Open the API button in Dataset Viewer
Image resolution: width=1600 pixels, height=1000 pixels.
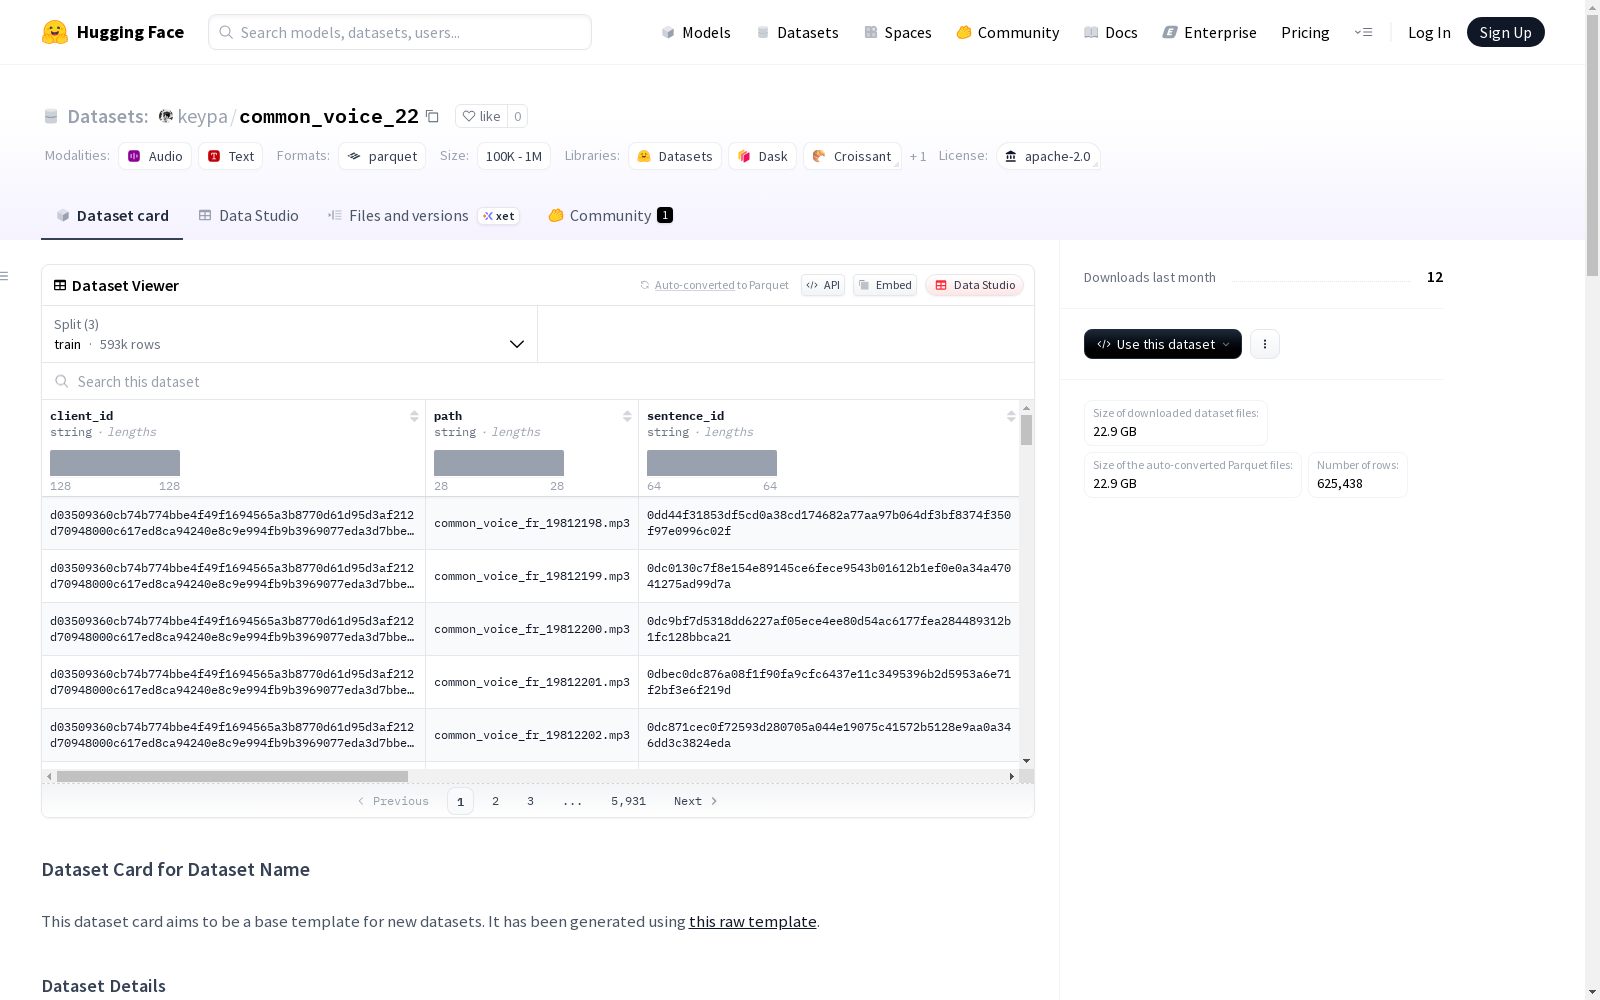(x=823, y=285)
